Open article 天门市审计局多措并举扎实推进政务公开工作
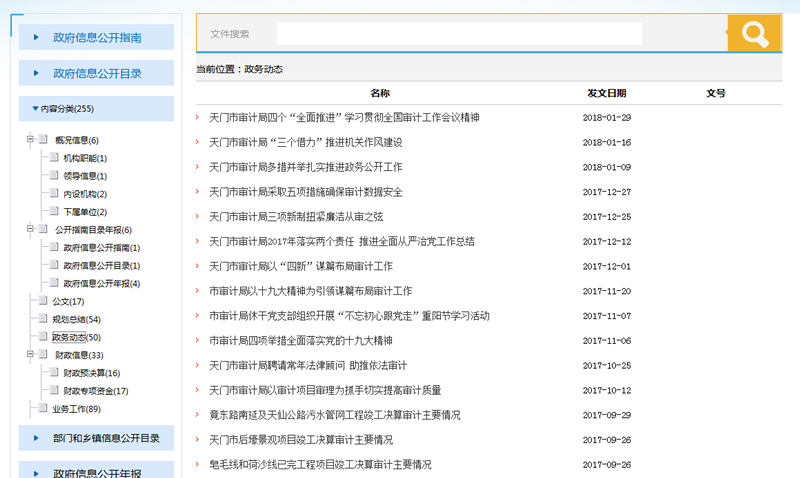The image size is (800, 478). [306, 167]
